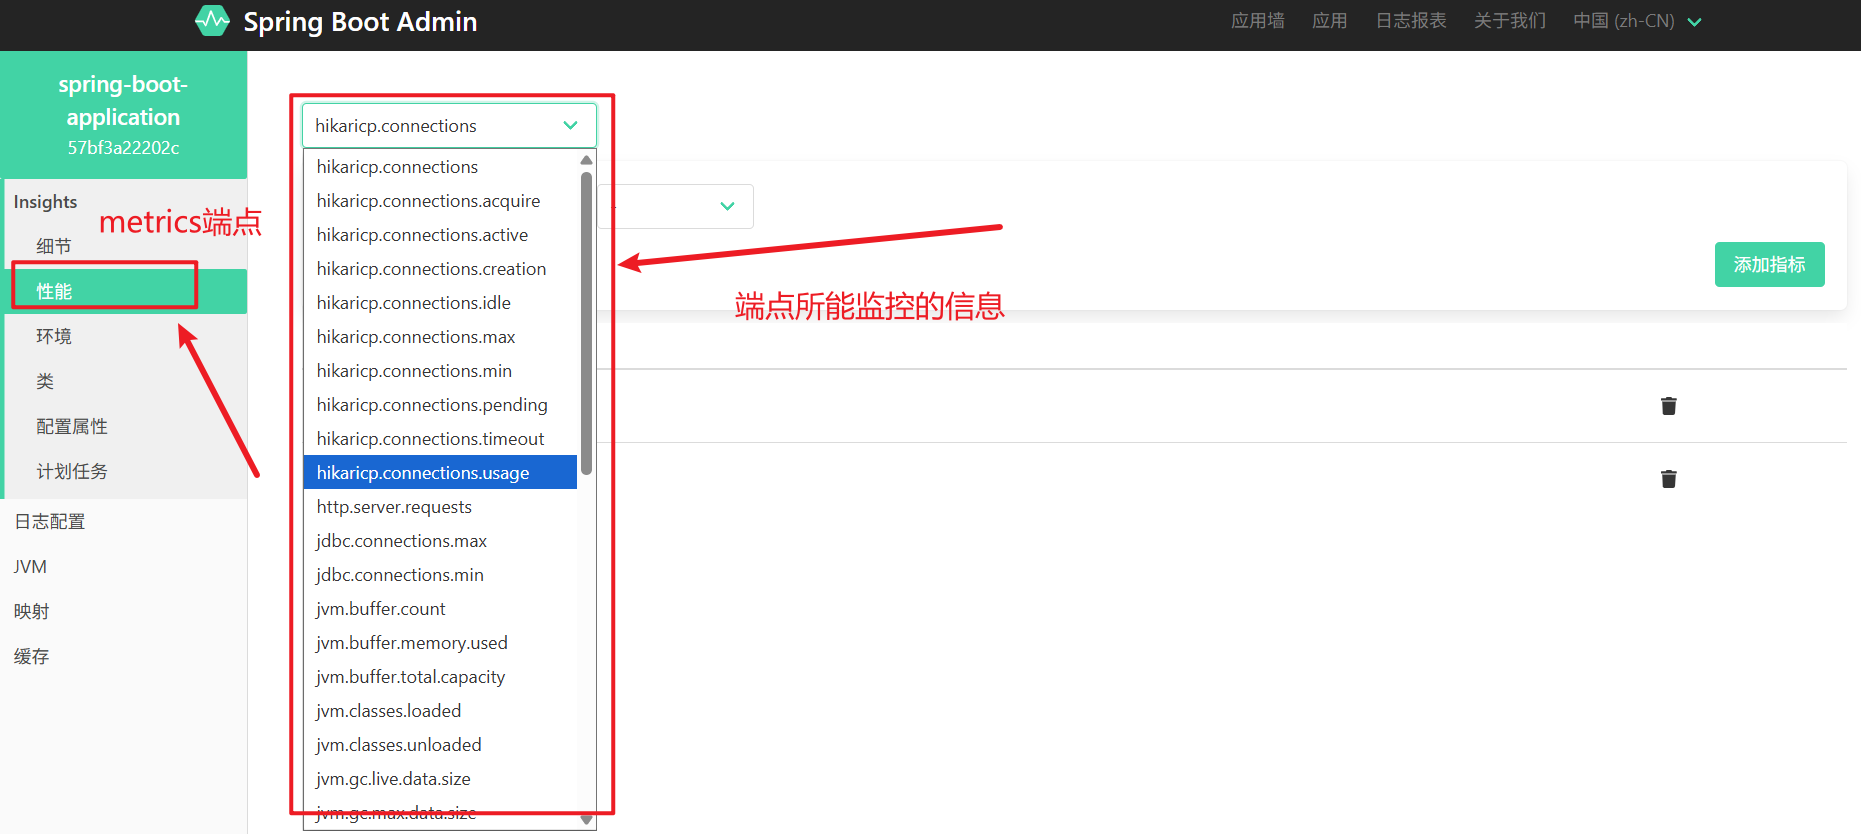Image resolution: width=1861 pixels, height=834 pixels.
Task: Select highlighted hikaricp.connections.usage option
Action: click(440, 473)
